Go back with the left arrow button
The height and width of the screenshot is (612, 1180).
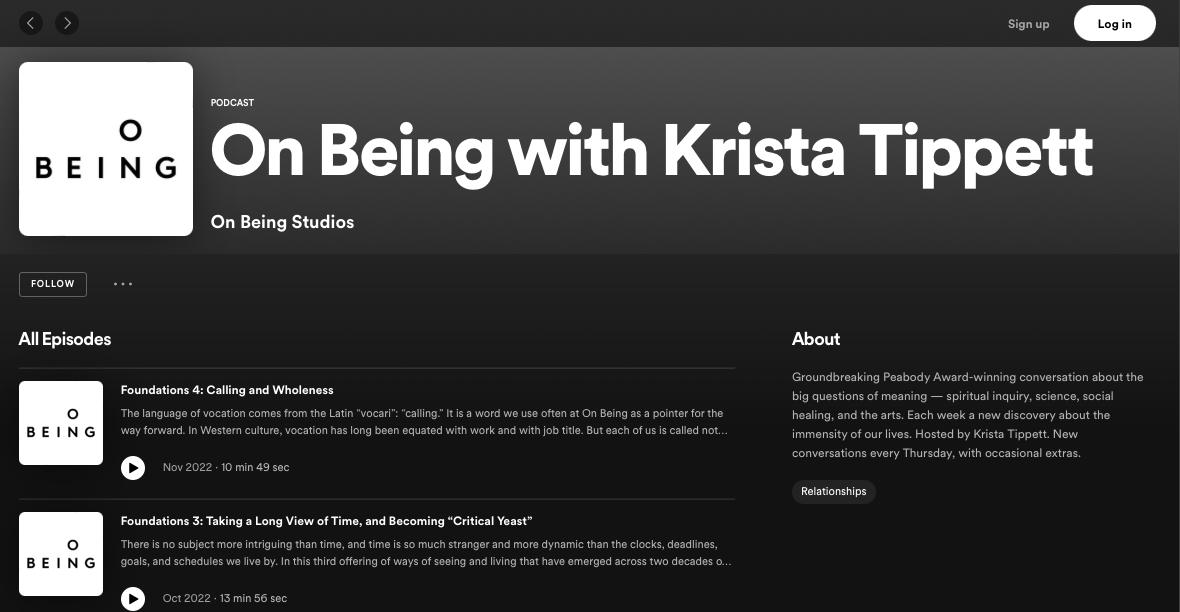pyautogui.click(x=31, y=23)
